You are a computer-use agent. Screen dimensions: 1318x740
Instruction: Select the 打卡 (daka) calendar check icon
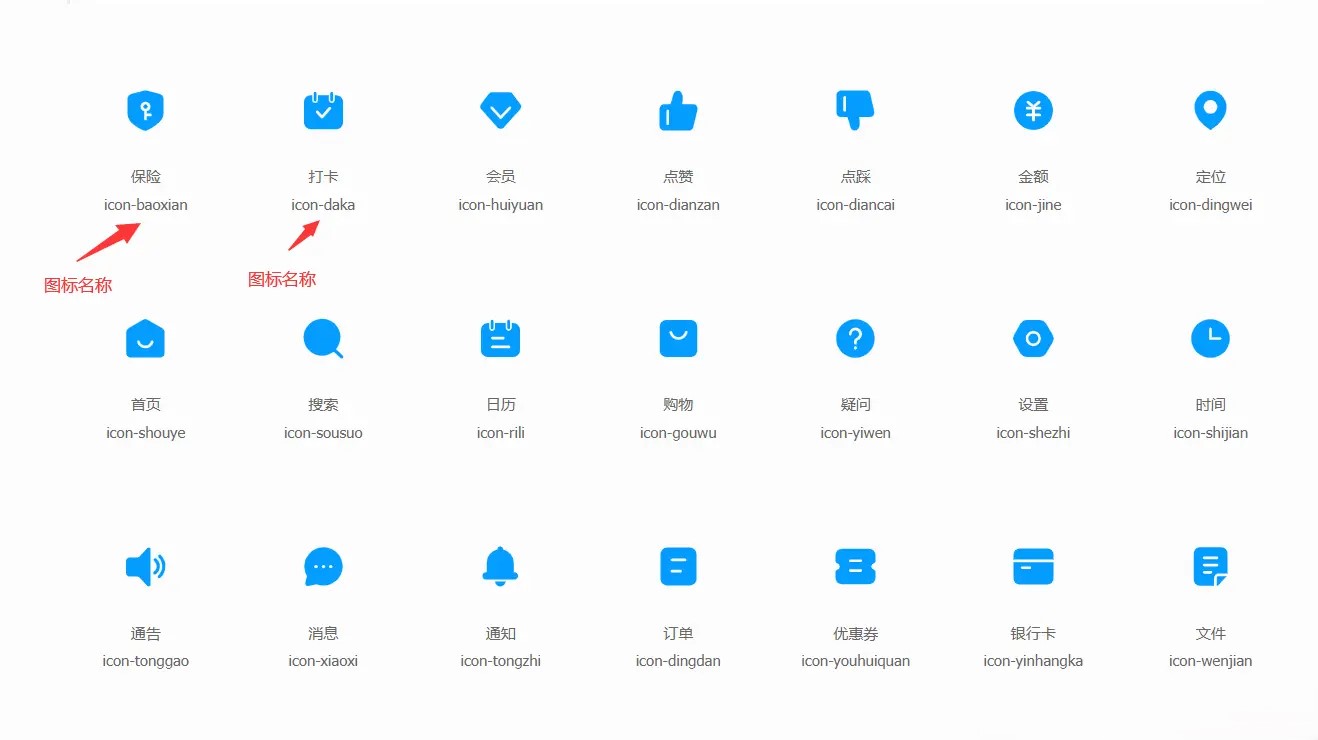(x=323, y=110)
